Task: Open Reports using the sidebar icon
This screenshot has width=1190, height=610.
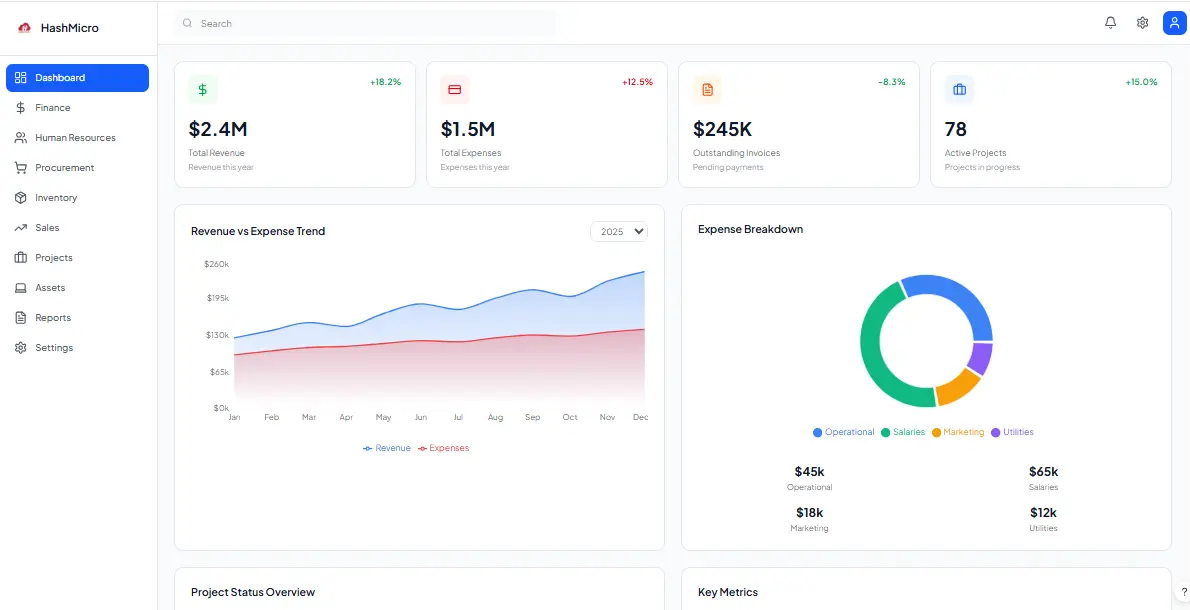Action: click(19, 317)
